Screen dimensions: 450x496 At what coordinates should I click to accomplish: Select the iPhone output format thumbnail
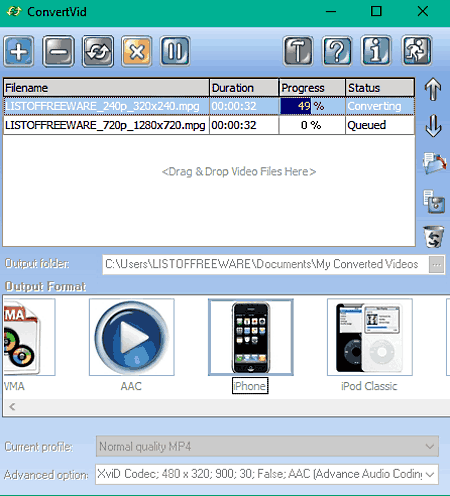(x=251, y=337)
